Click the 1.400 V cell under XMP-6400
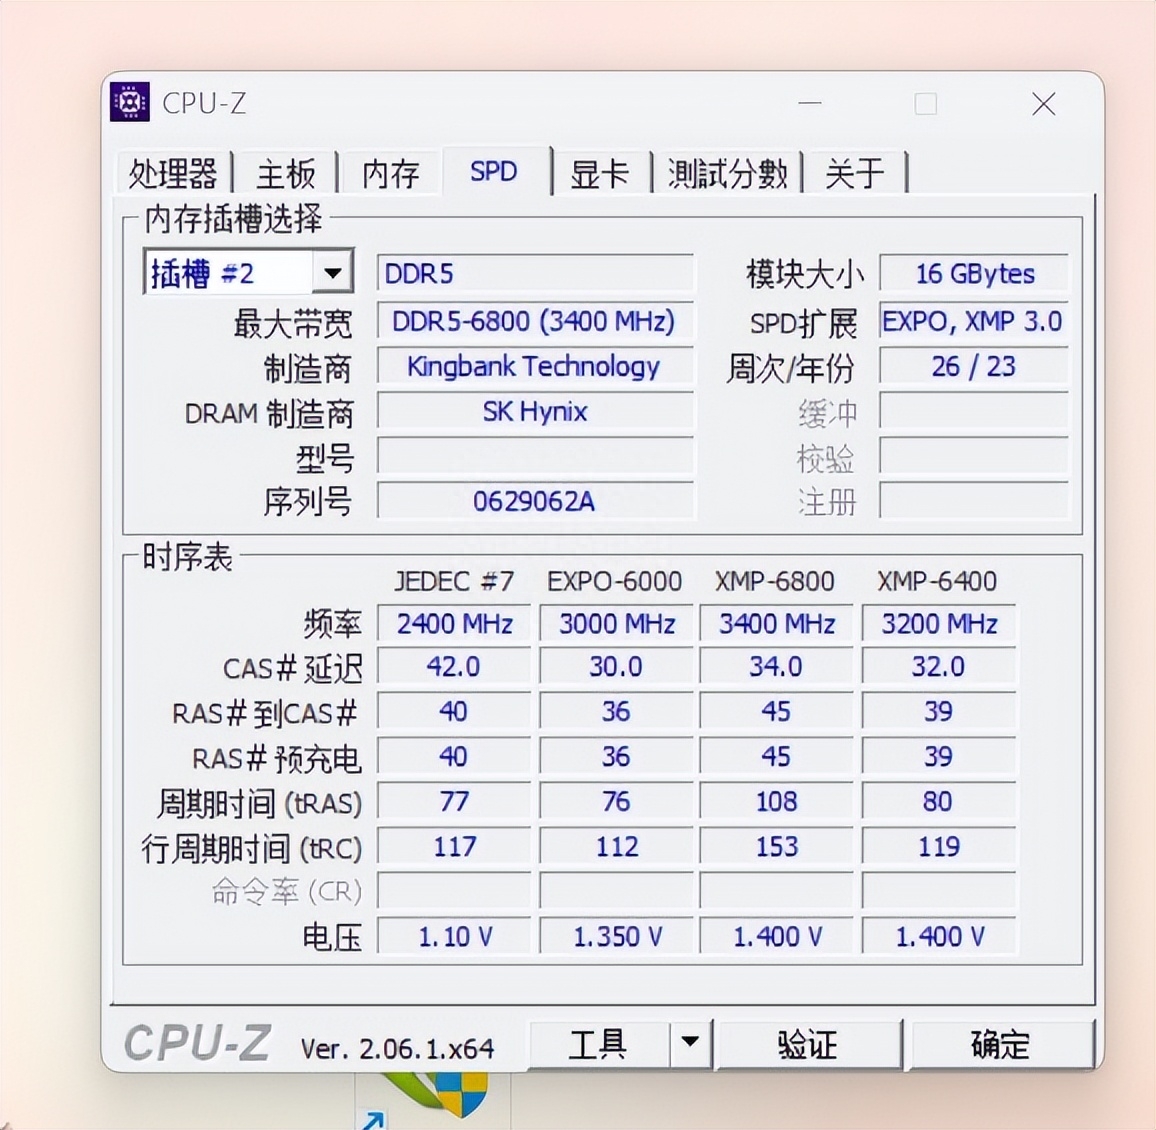The image size is (1156, 1130). 939,936
